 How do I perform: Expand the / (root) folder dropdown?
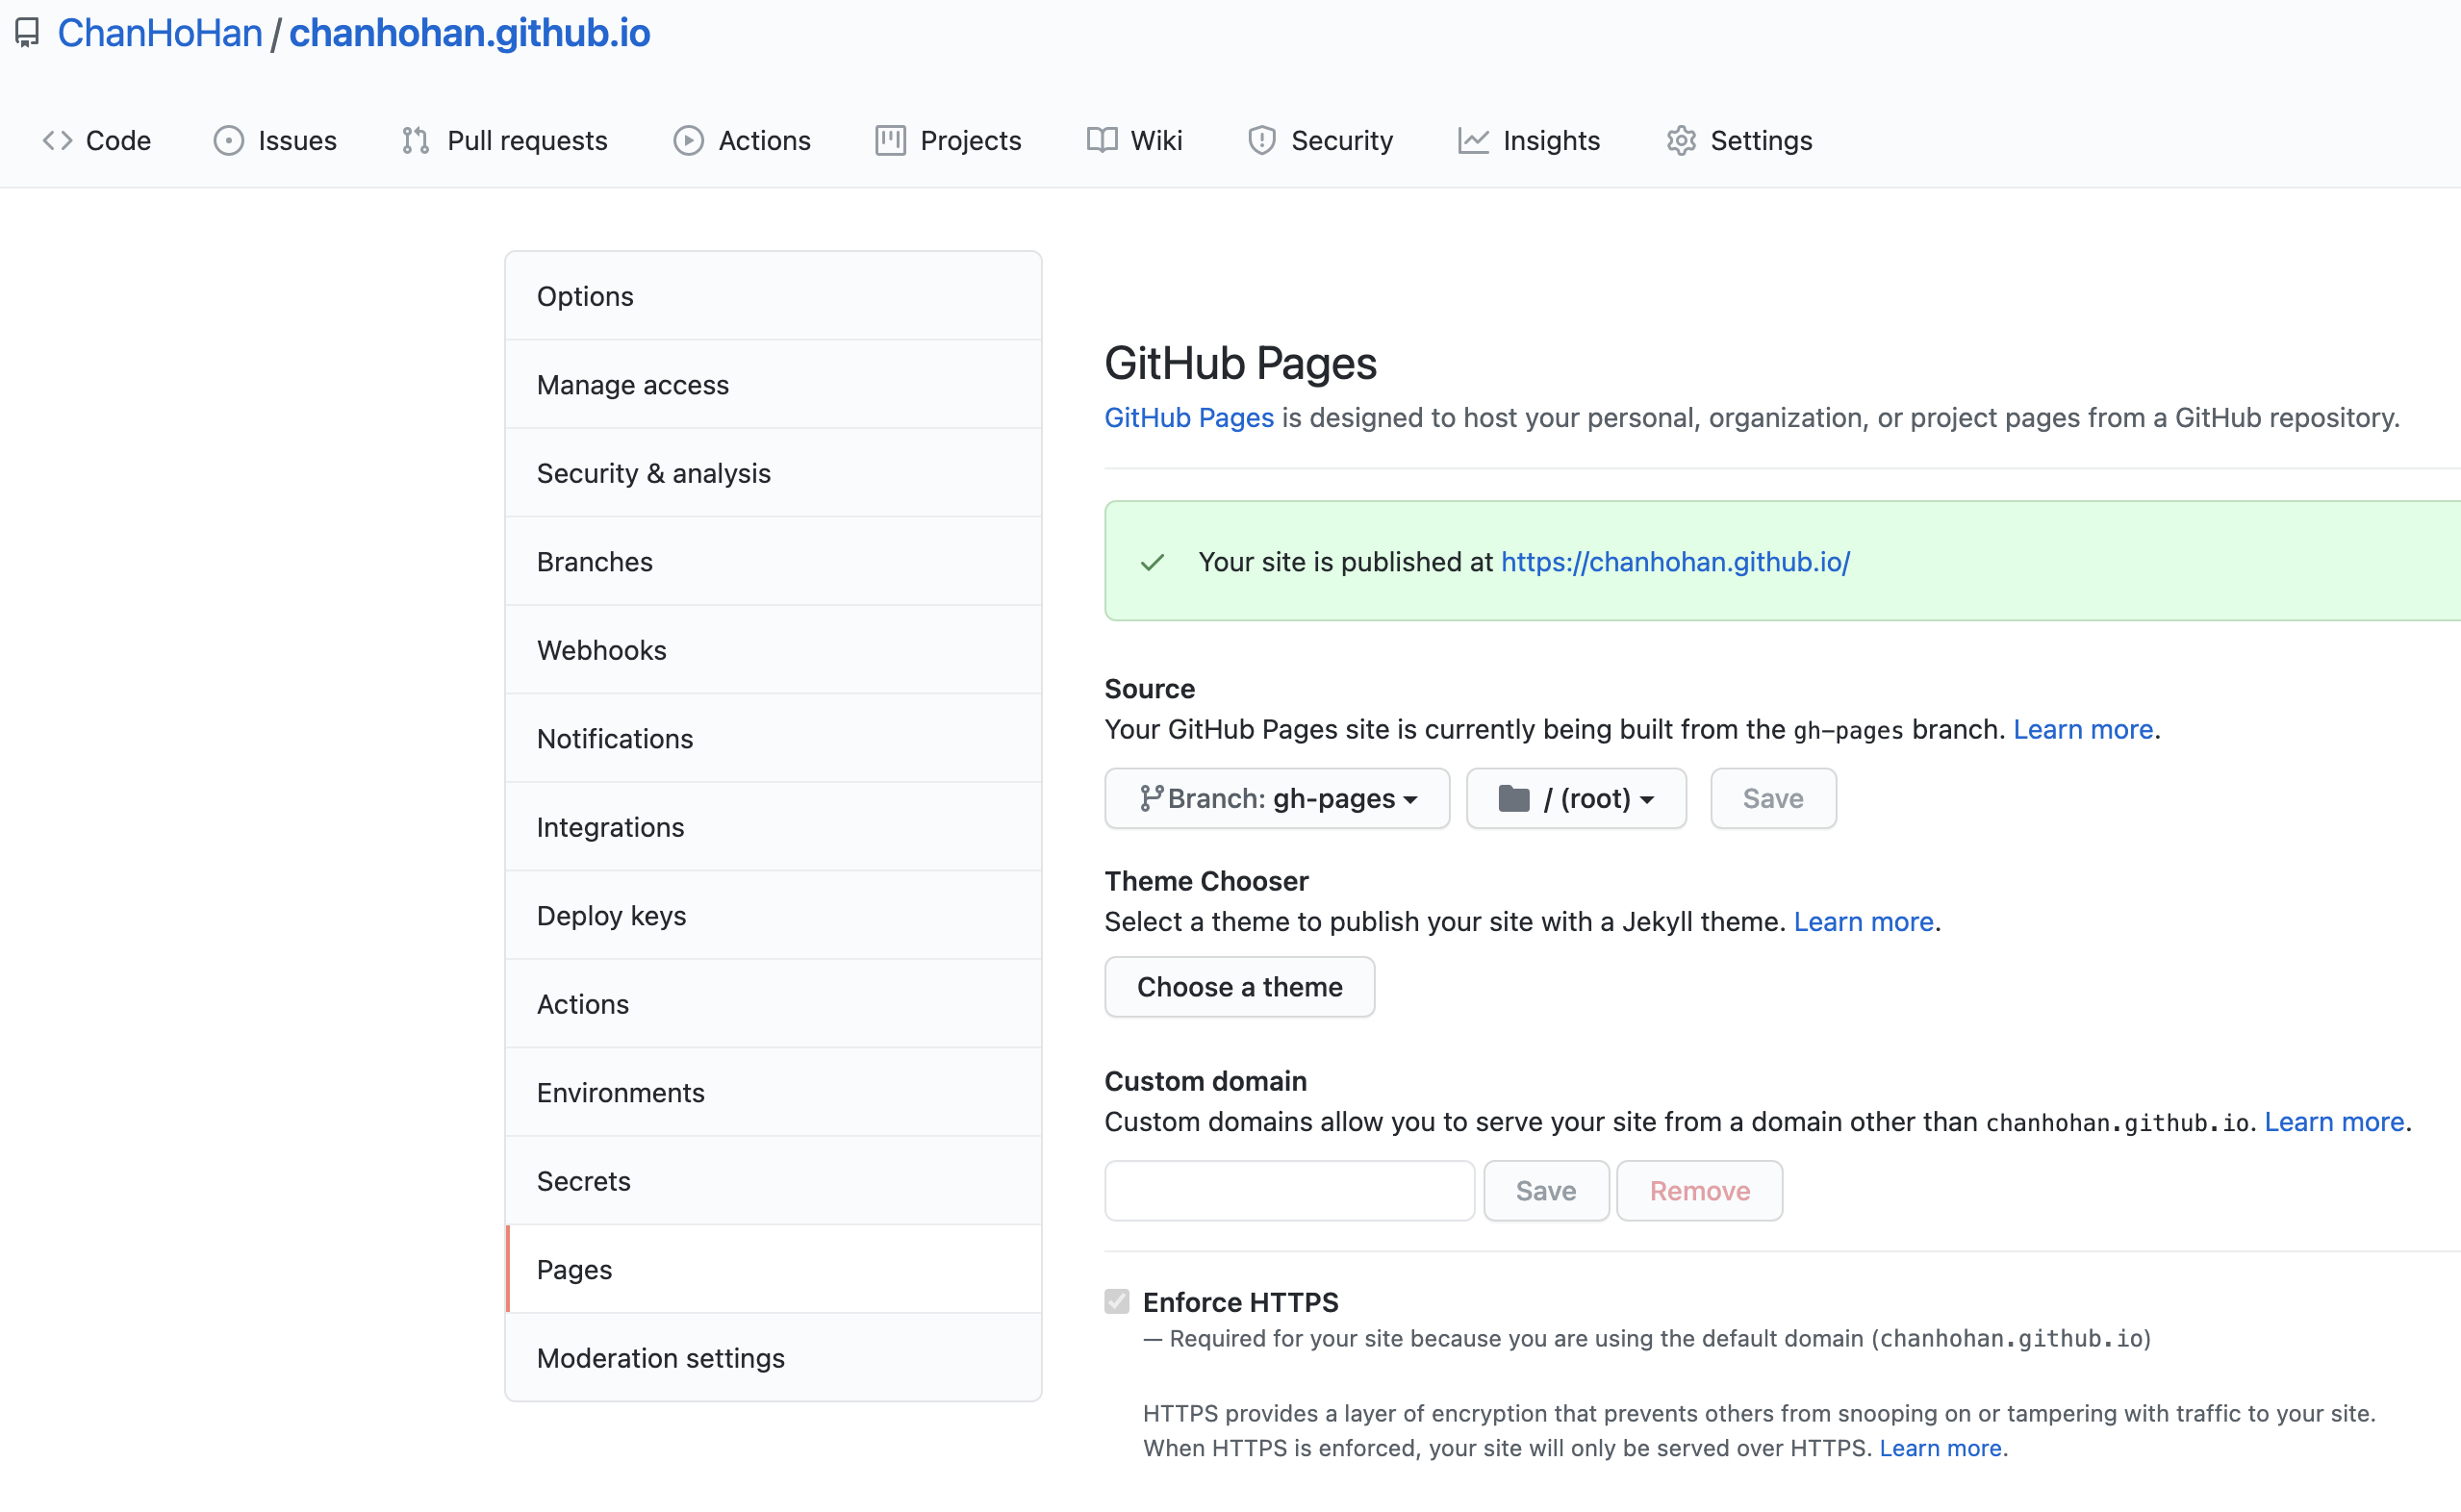pos(1575,798)
